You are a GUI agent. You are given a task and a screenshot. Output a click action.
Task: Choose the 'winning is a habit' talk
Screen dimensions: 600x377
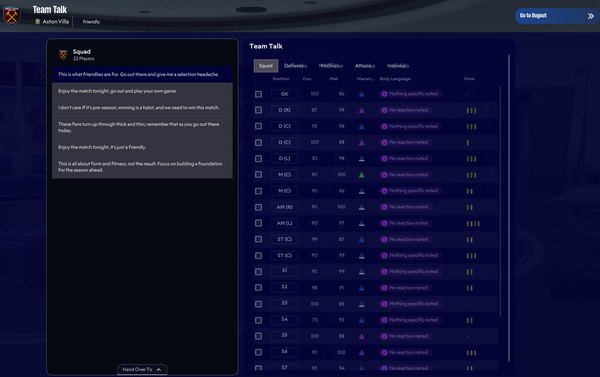click(142, 108)
